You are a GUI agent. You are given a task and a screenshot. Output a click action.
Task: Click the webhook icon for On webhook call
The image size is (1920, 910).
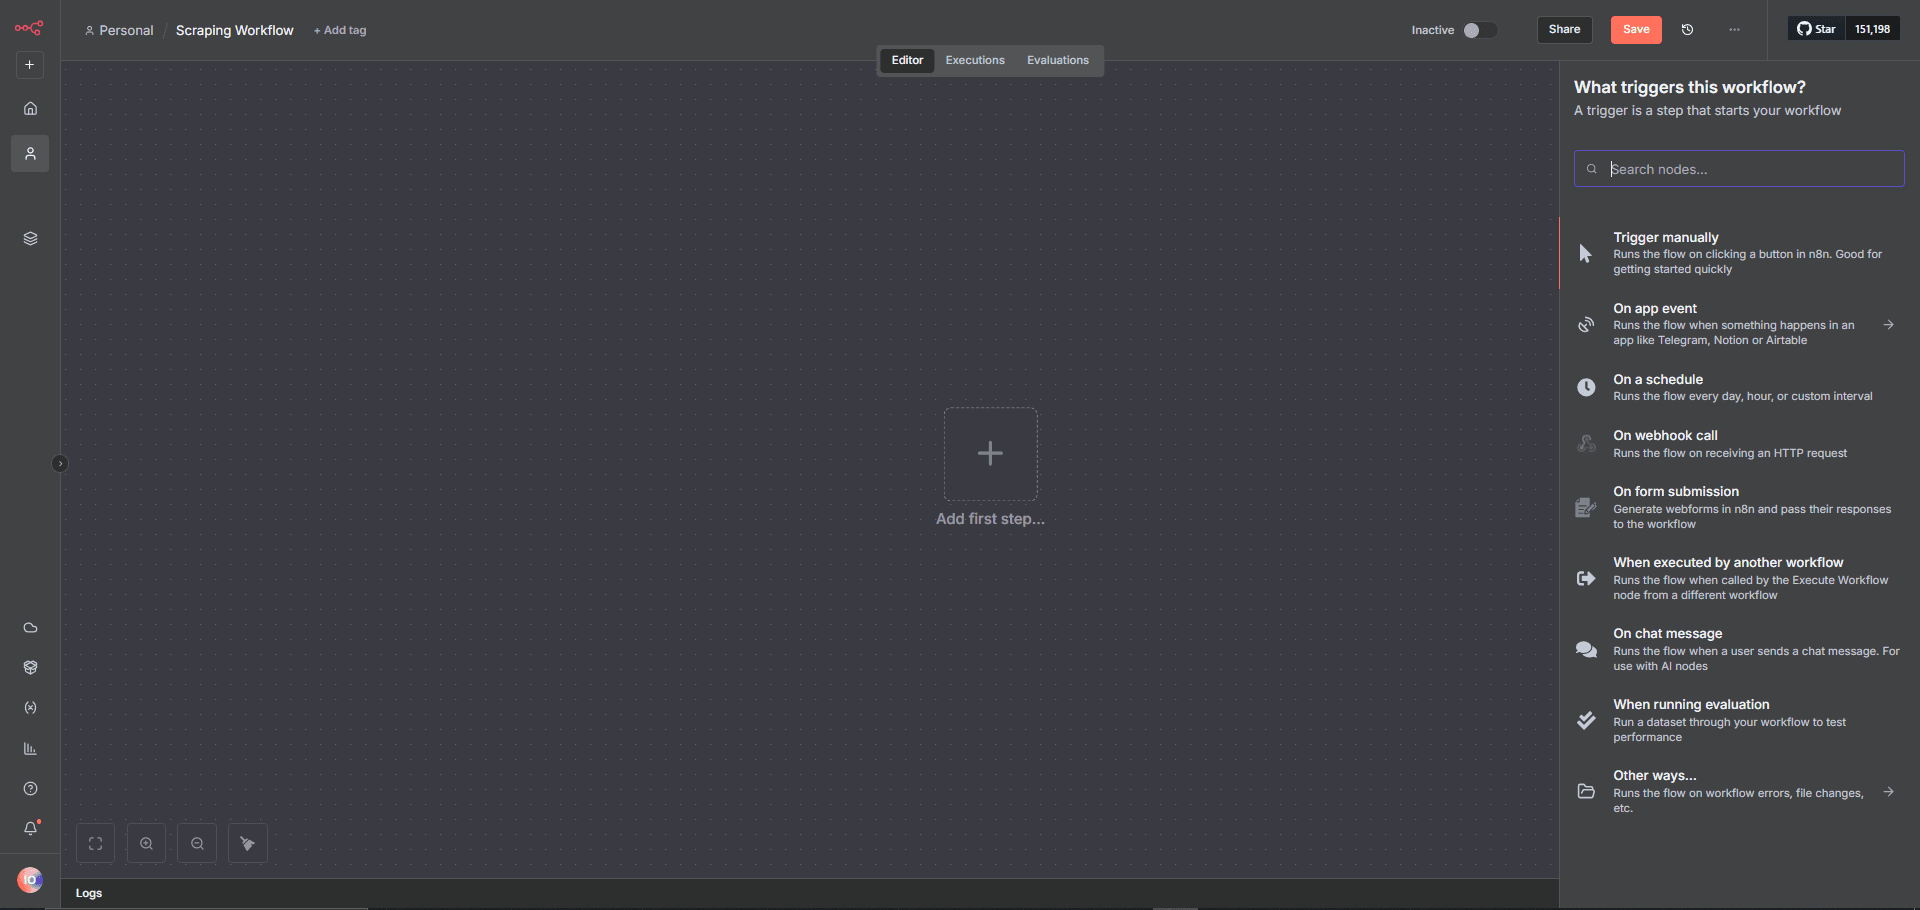tap(1586, 444)
